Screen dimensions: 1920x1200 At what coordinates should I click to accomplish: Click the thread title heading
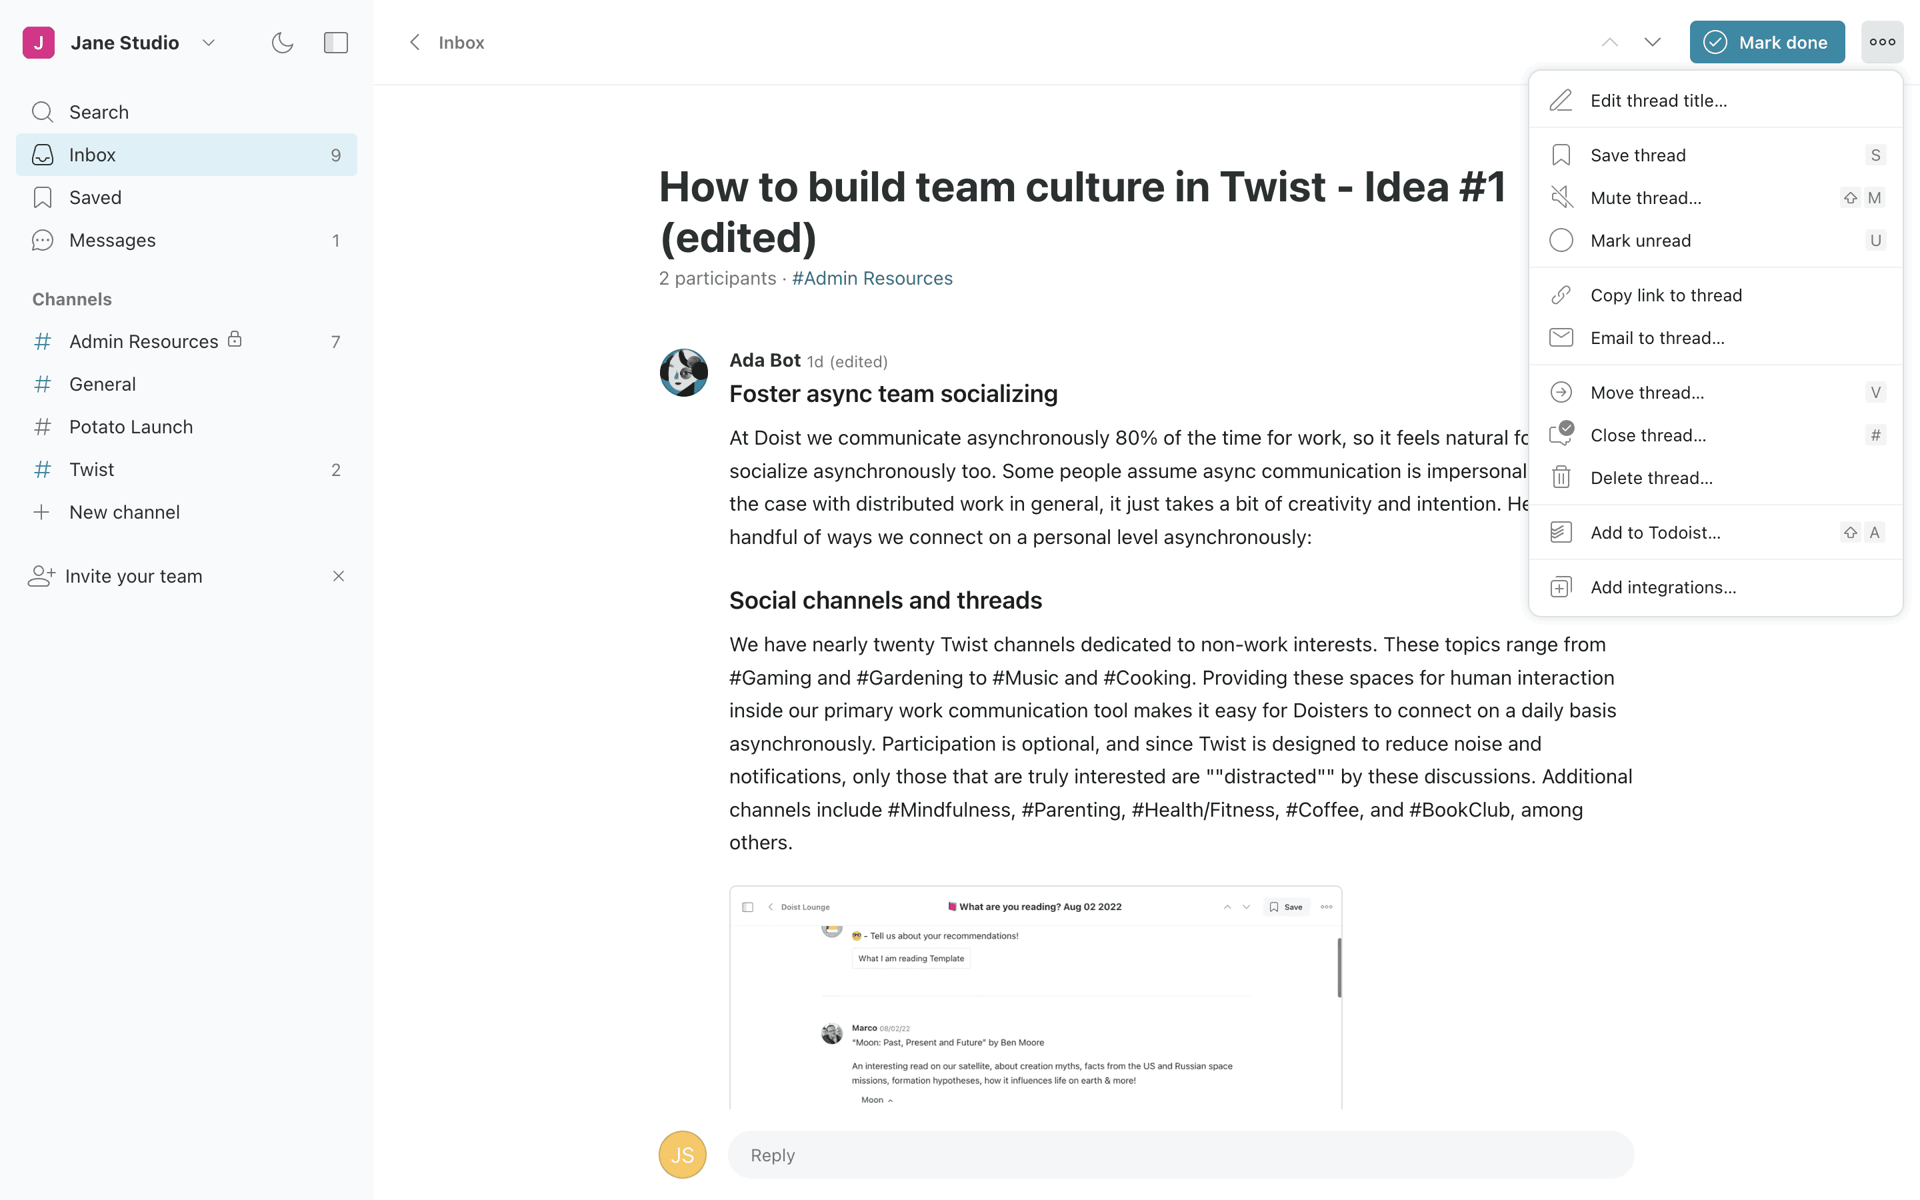point(1082,212)
